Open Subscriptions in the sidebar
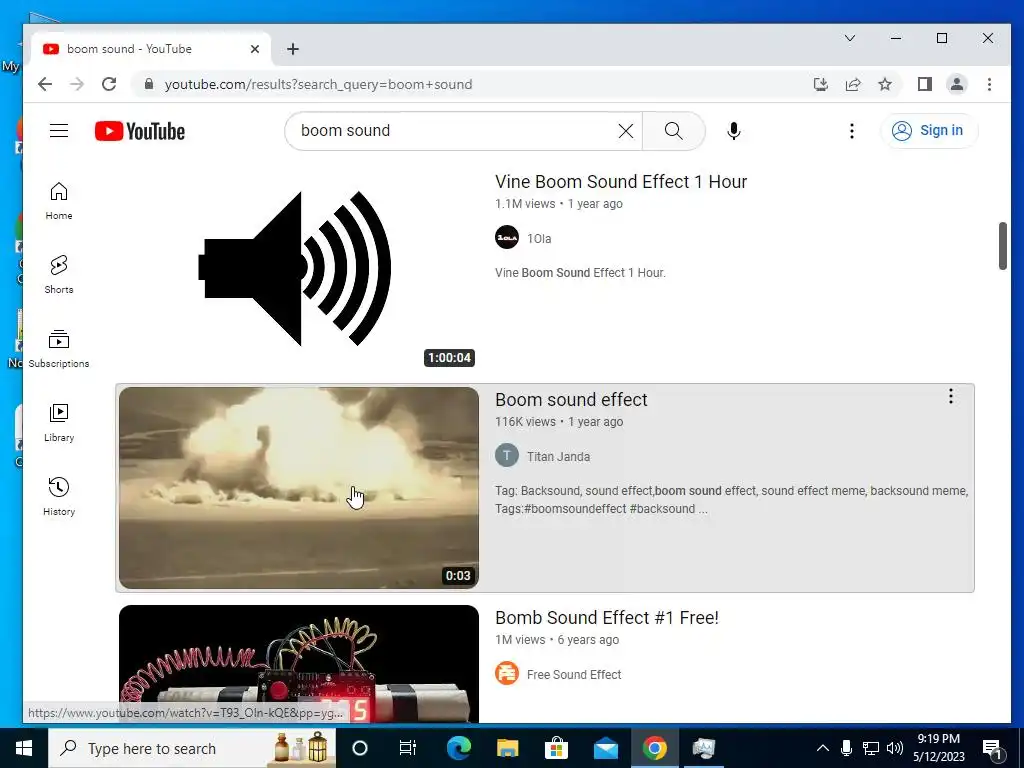The width and height of the screenshot is (1024, 768). [x=59, y=349]
